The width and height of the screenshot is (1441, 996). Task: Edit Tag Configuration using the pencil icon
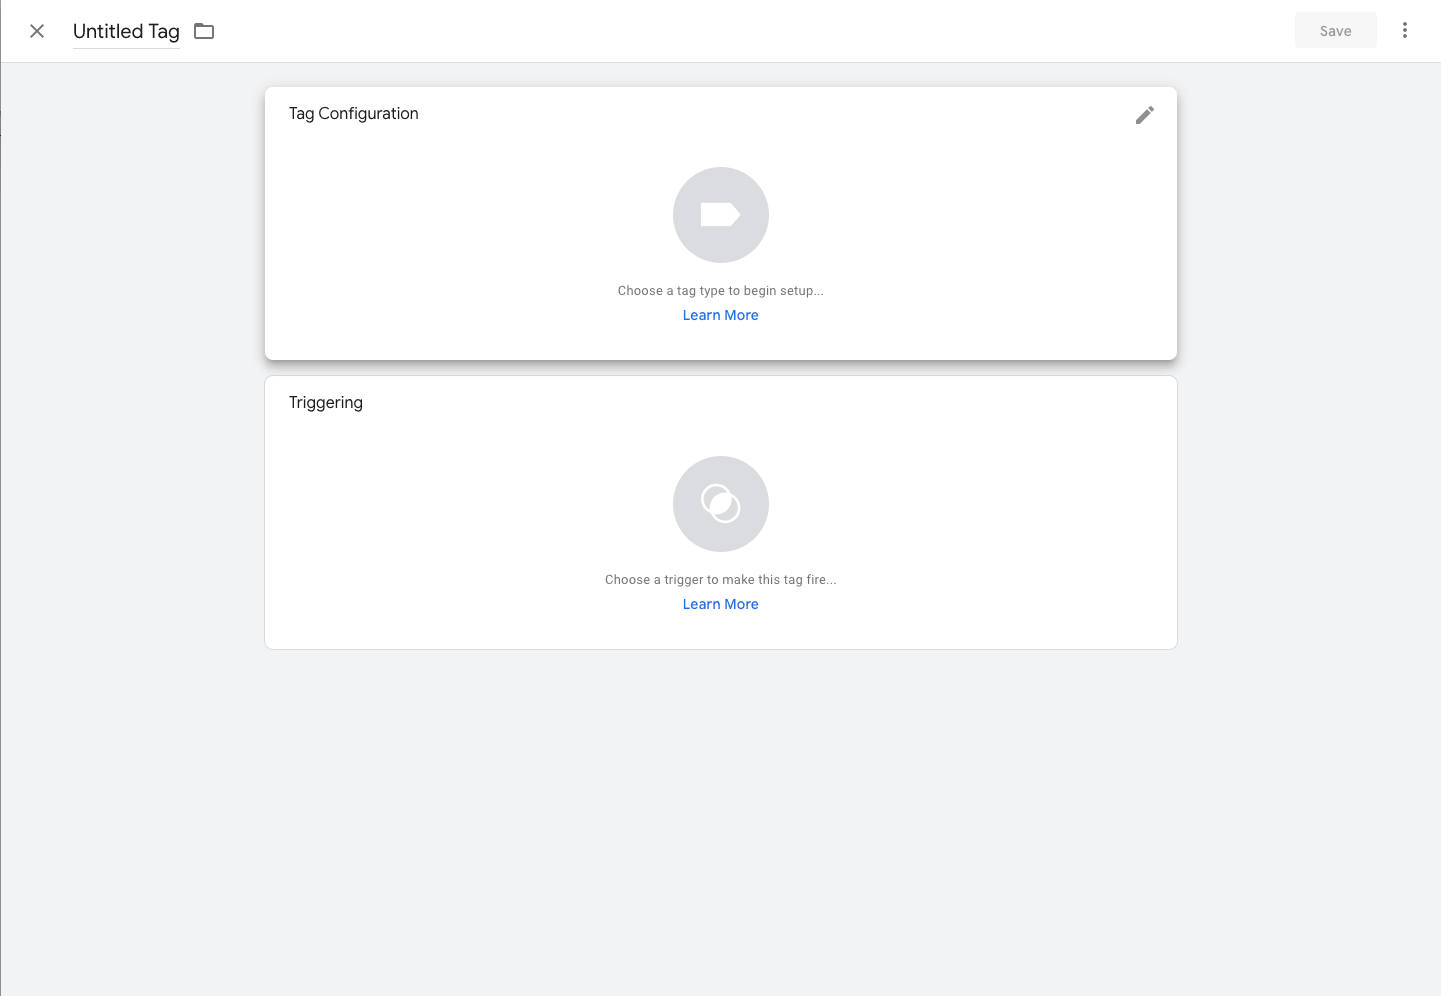click(1145, 115)
